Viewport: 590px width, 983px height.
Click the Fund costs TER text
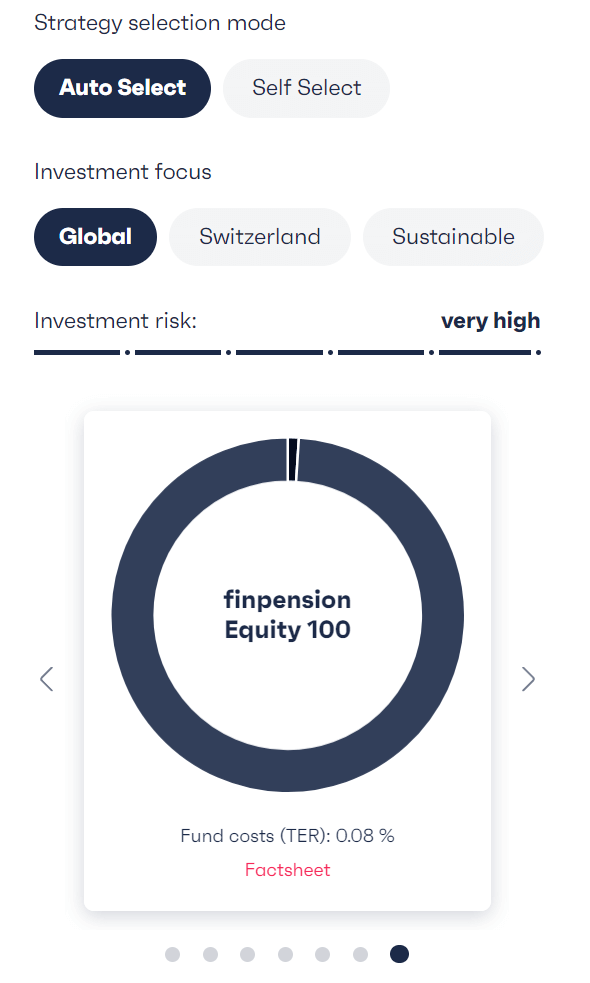point(287,835)
